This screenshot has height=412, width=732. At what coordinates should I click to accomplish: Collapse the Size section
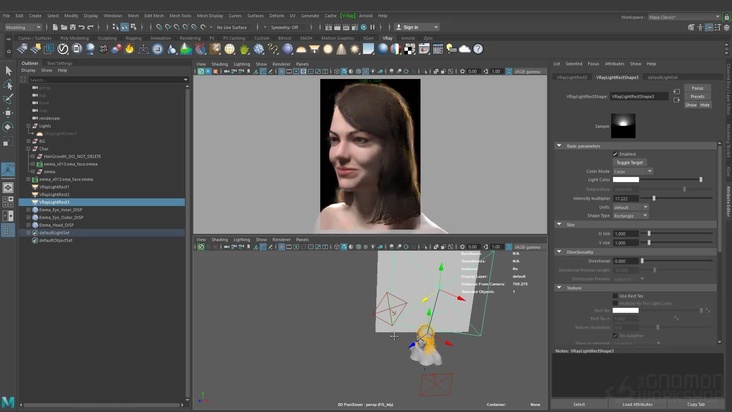point(559,224)
